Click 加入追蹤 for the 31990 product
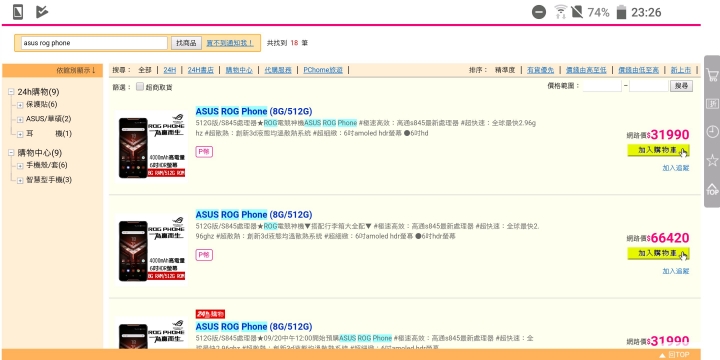720x360 pixels. click(676, 168)
